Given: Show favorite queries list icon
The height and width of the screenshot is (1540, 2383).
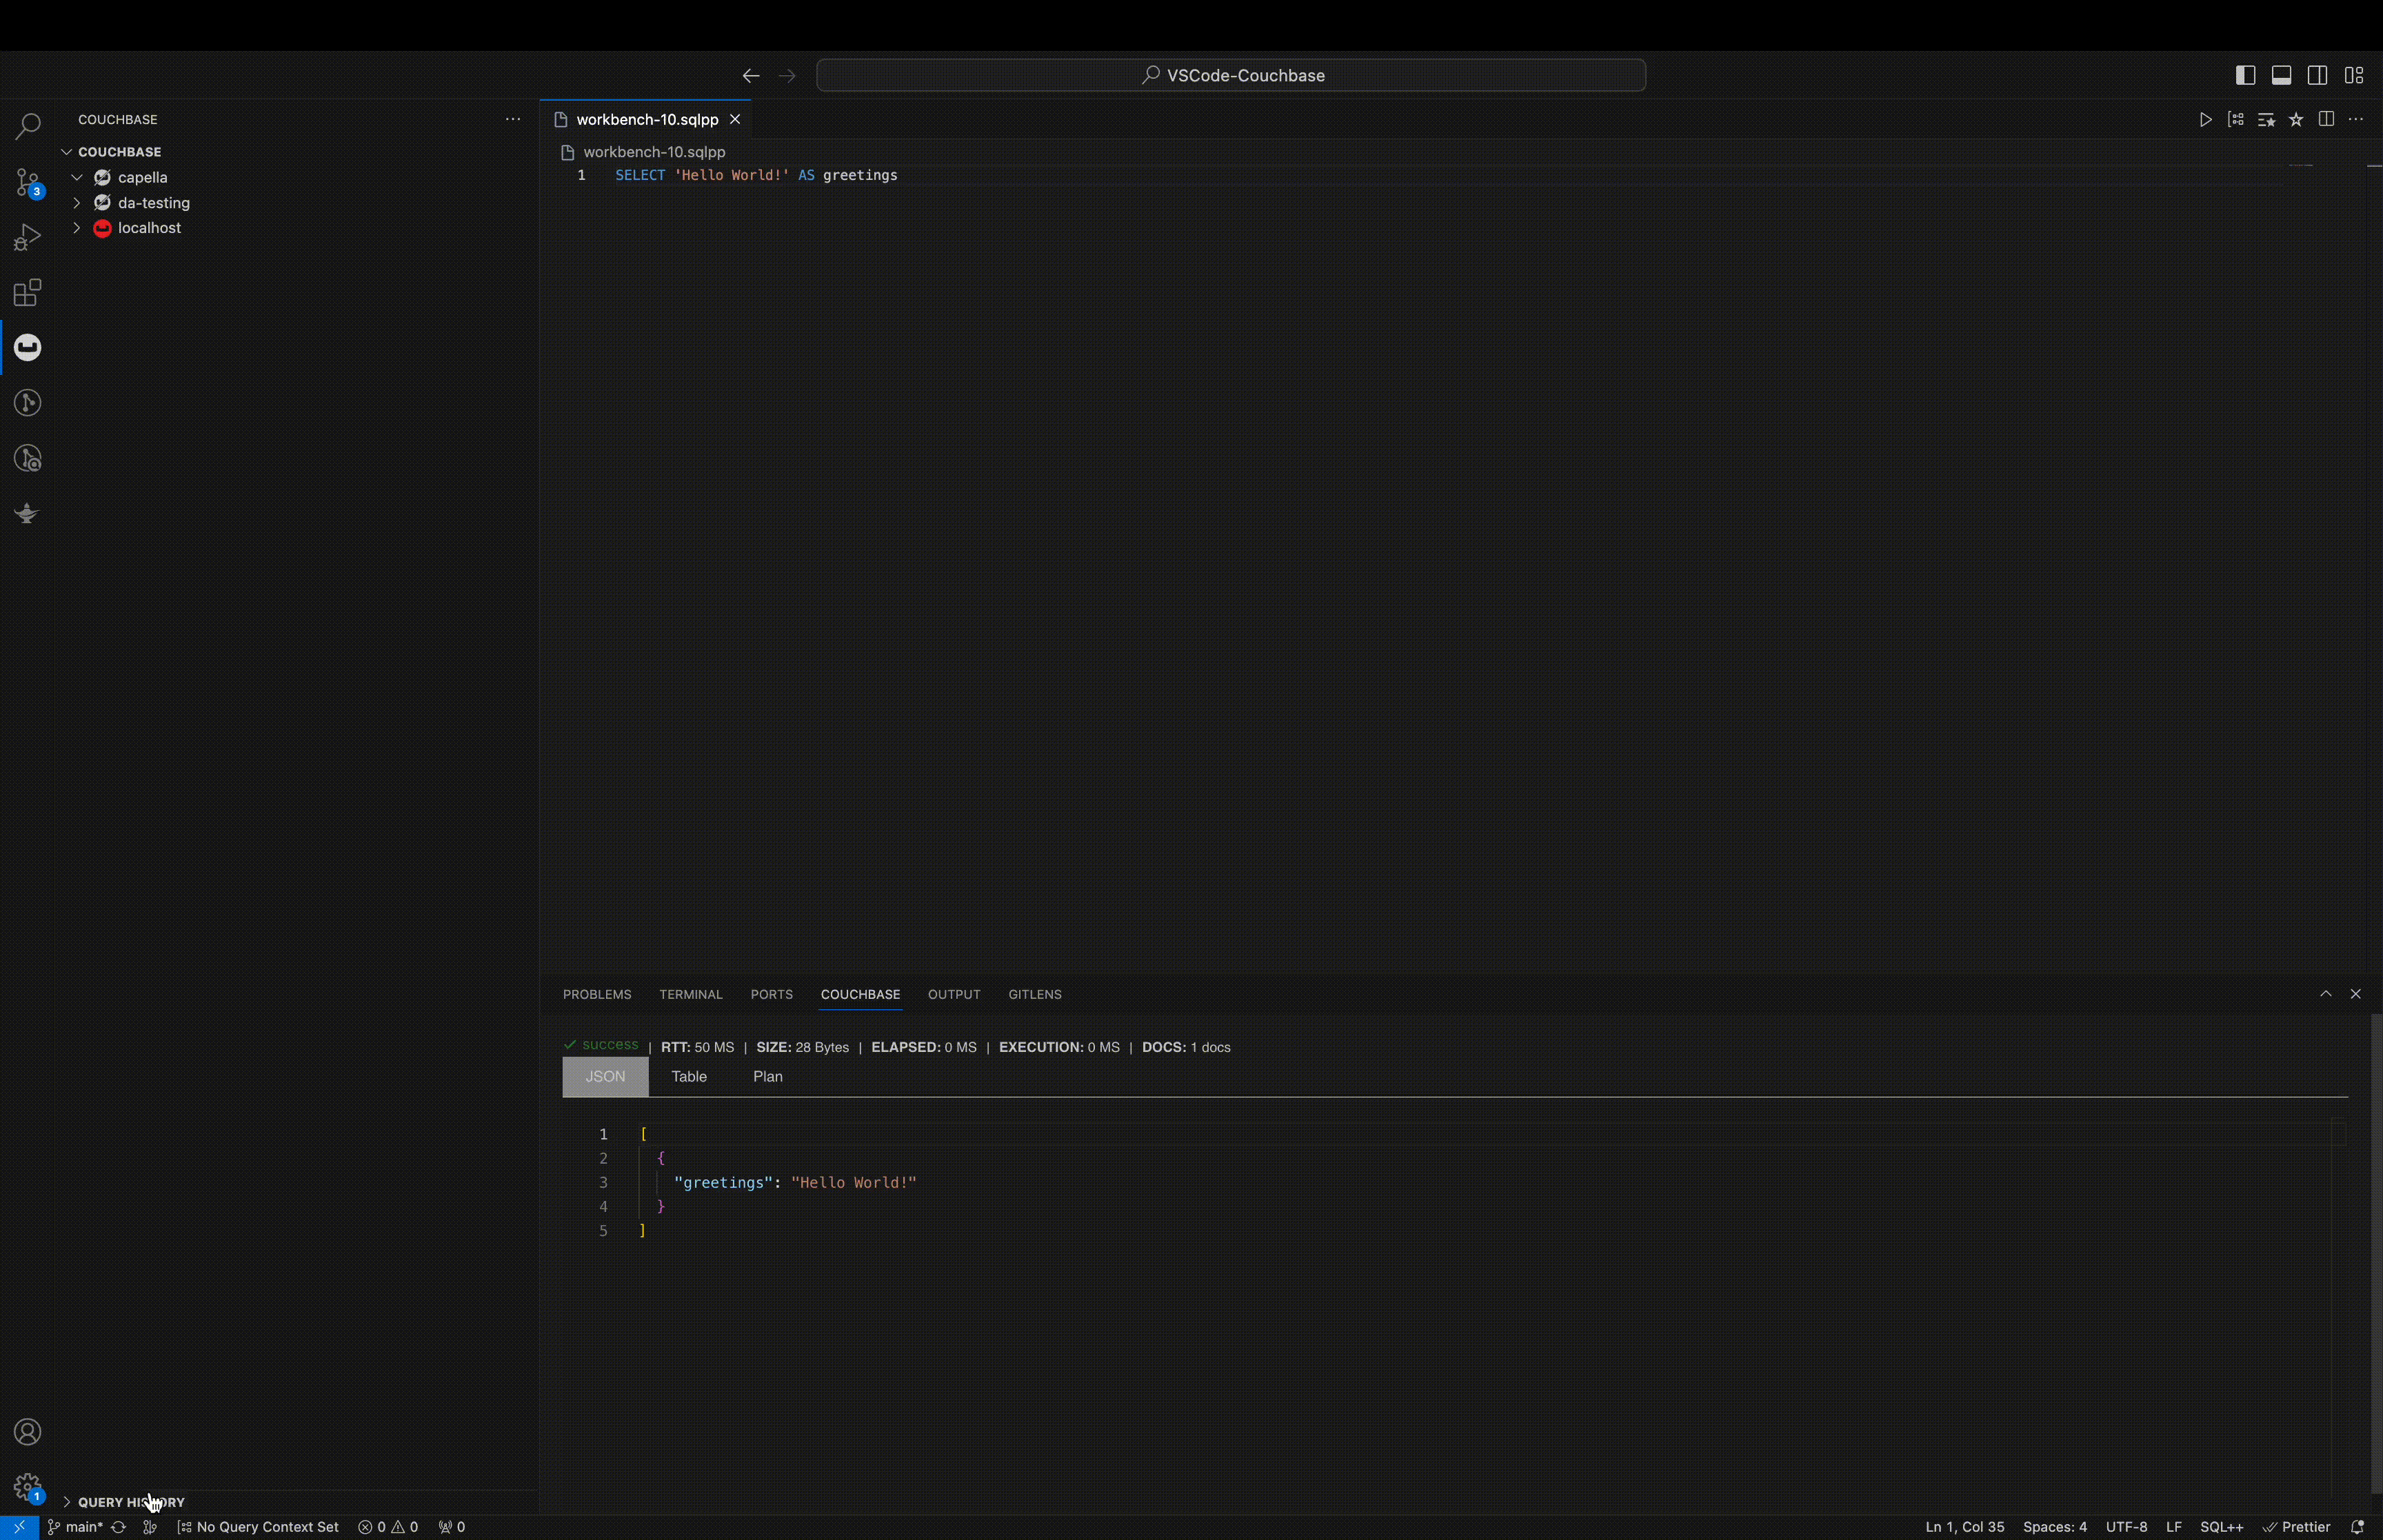Looking at the screenshot, I should point(2266,119).
